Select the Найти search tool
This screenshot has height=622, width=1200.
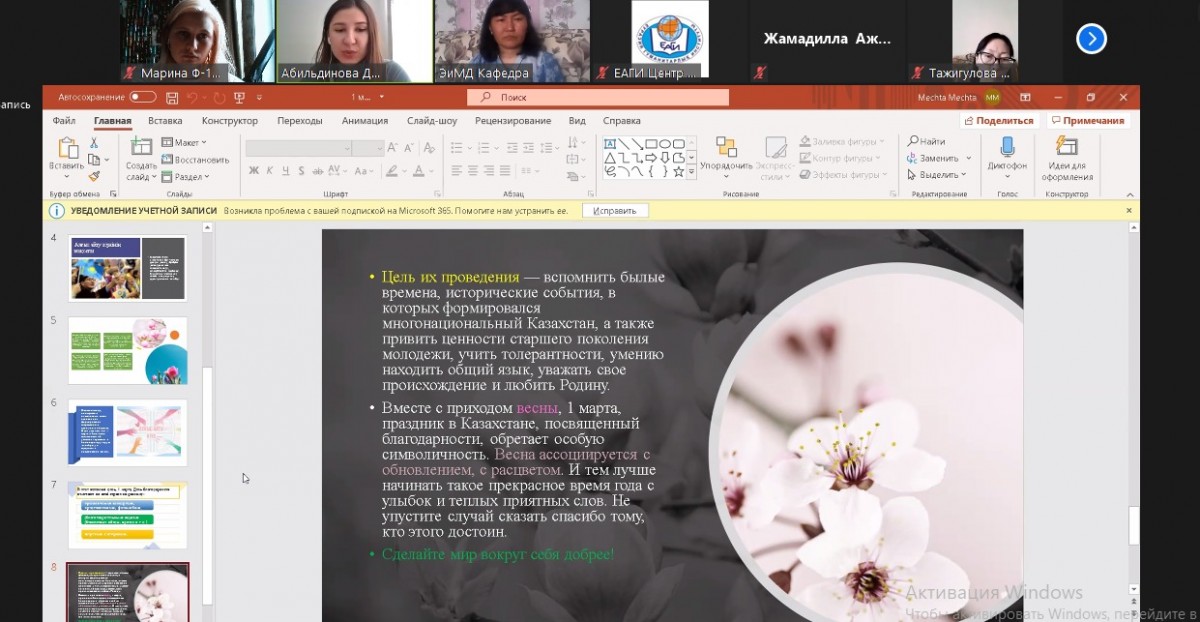click(x=926, y=142)
